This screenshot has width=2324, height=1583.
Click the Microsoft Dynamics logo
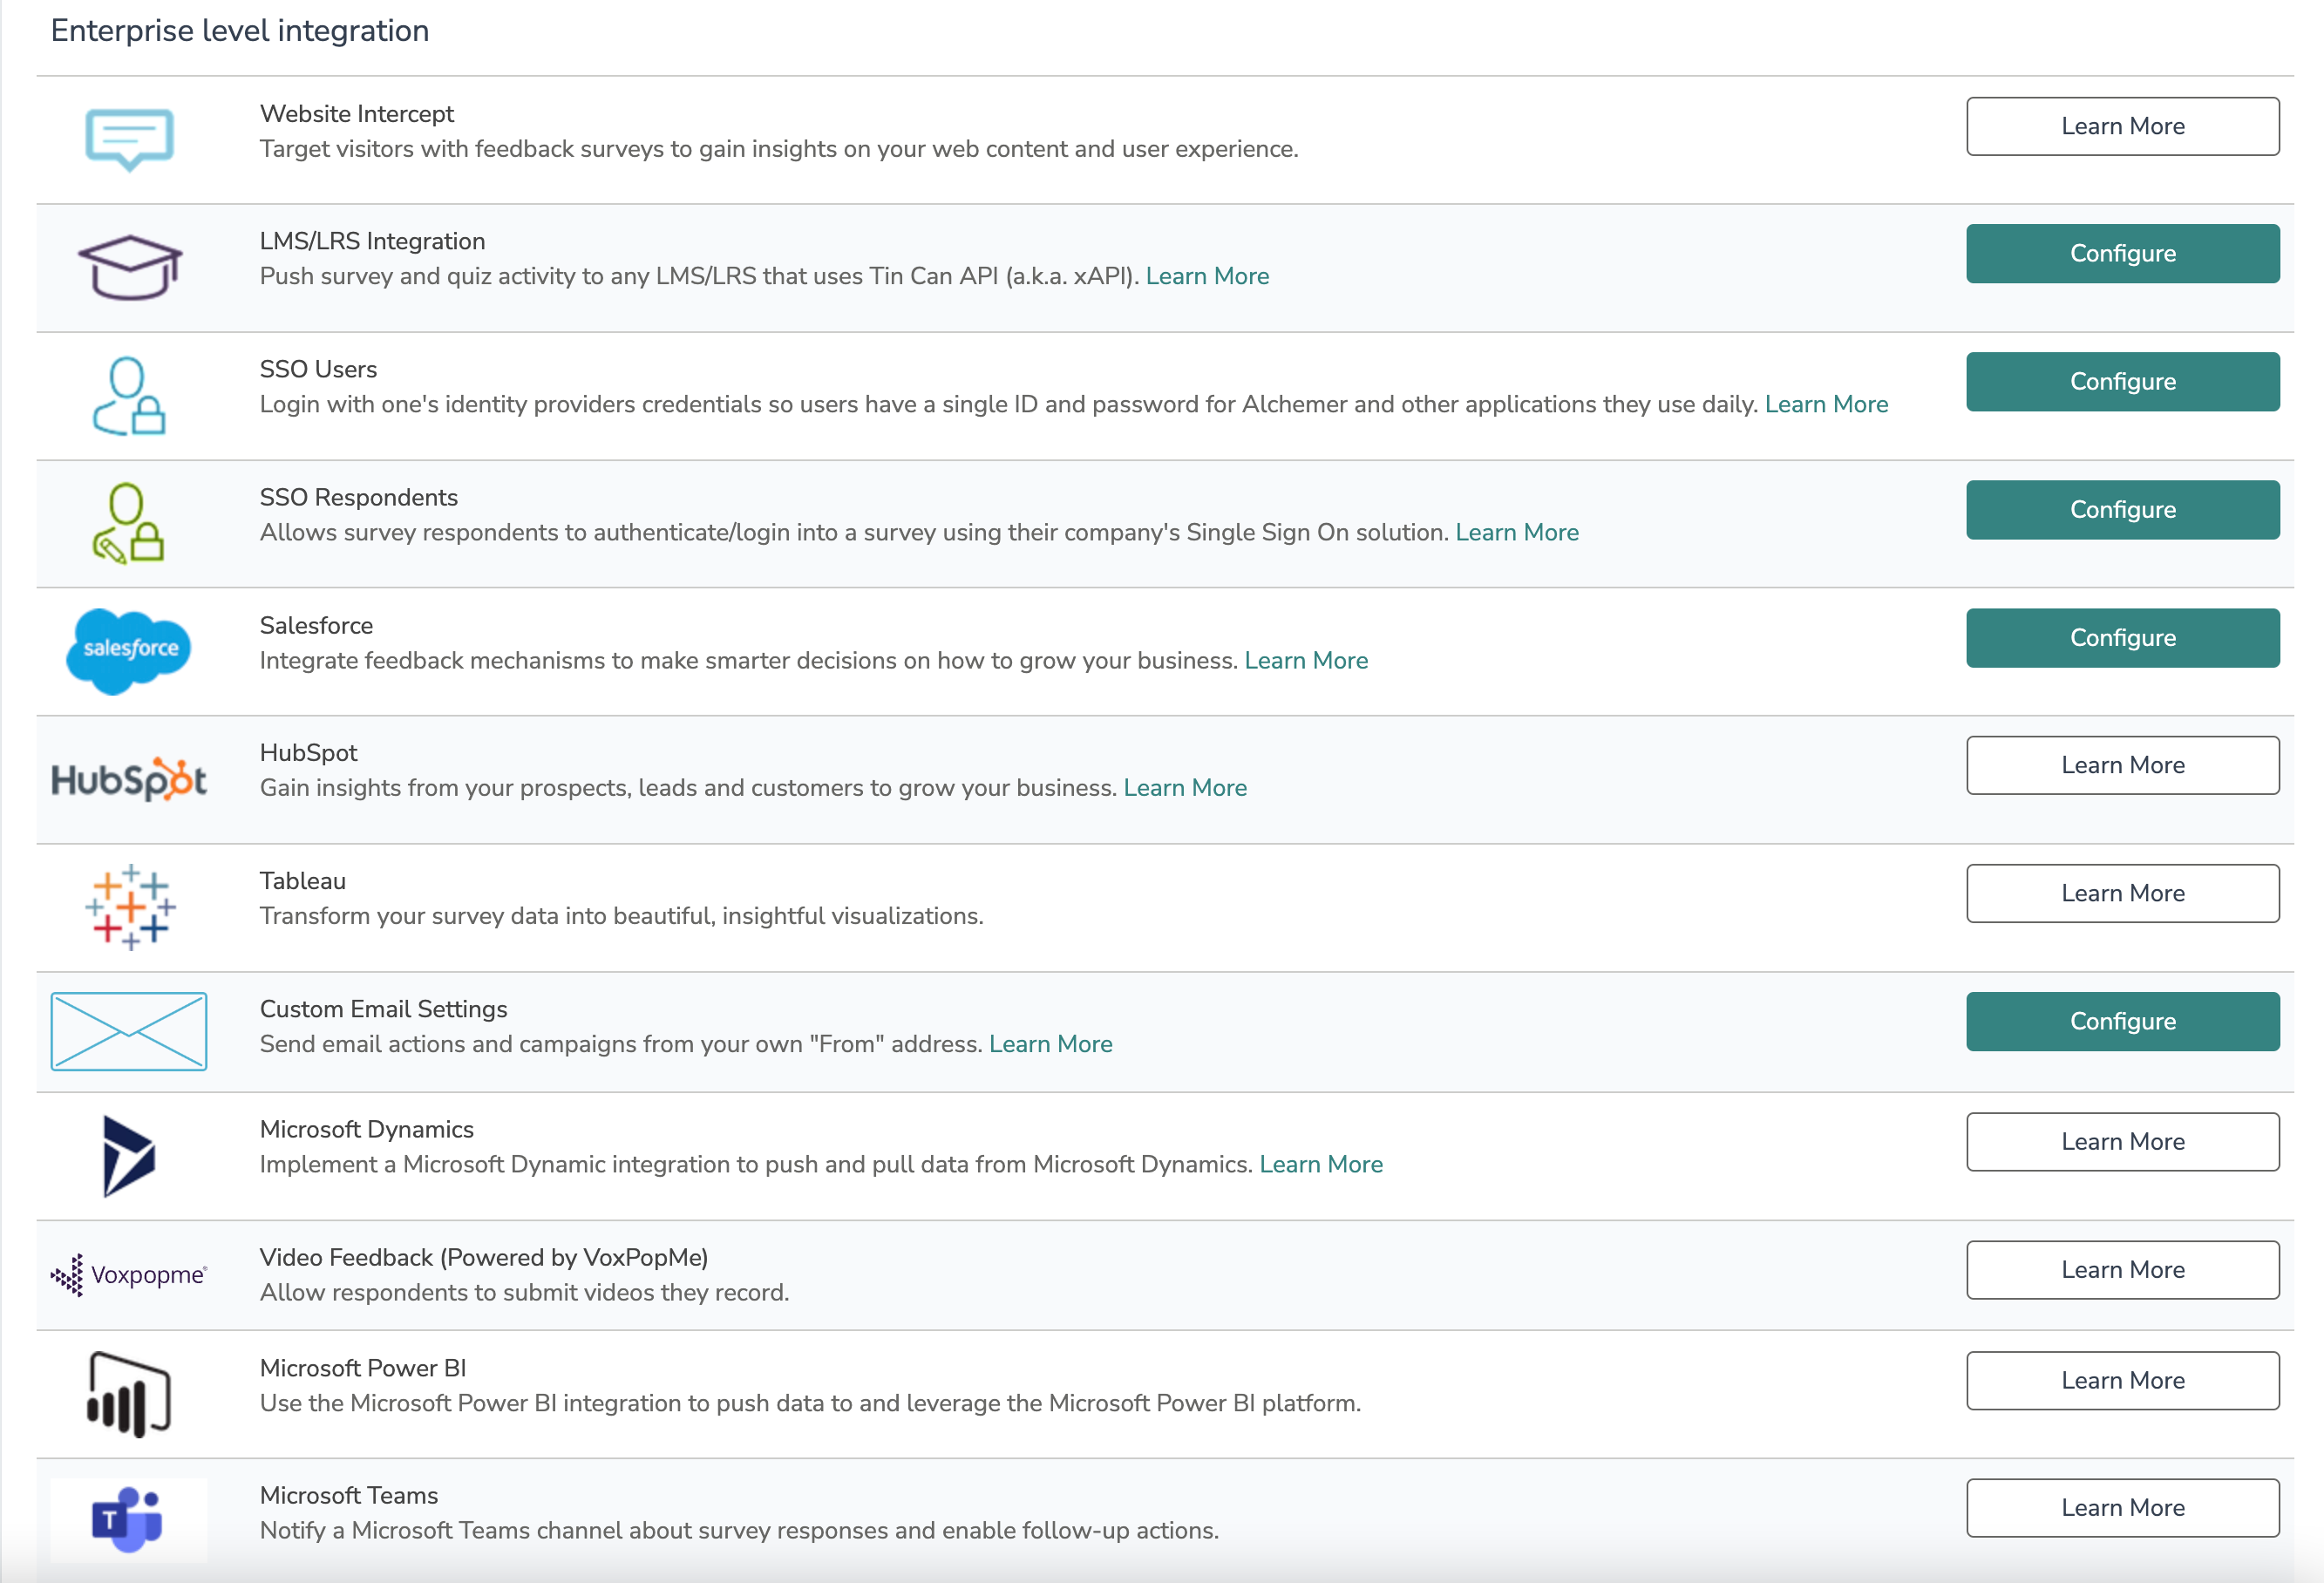(129, 1156)
